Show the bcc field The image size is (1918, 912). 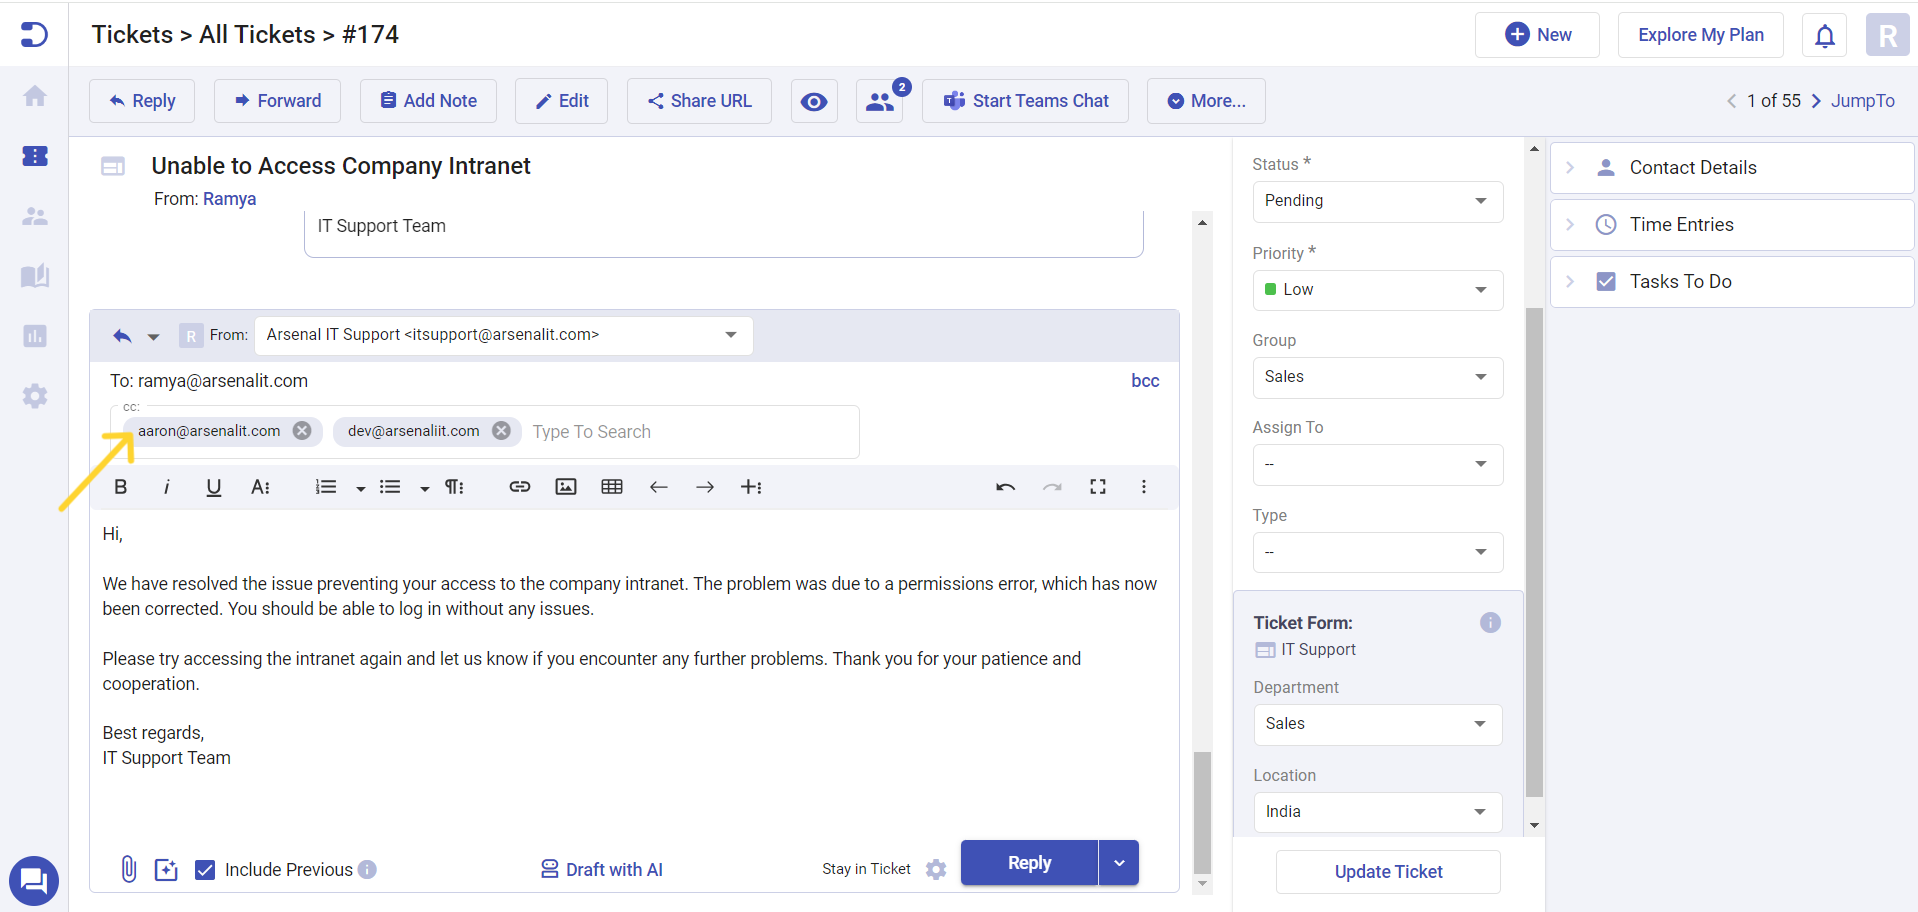tap(1144, 381)
